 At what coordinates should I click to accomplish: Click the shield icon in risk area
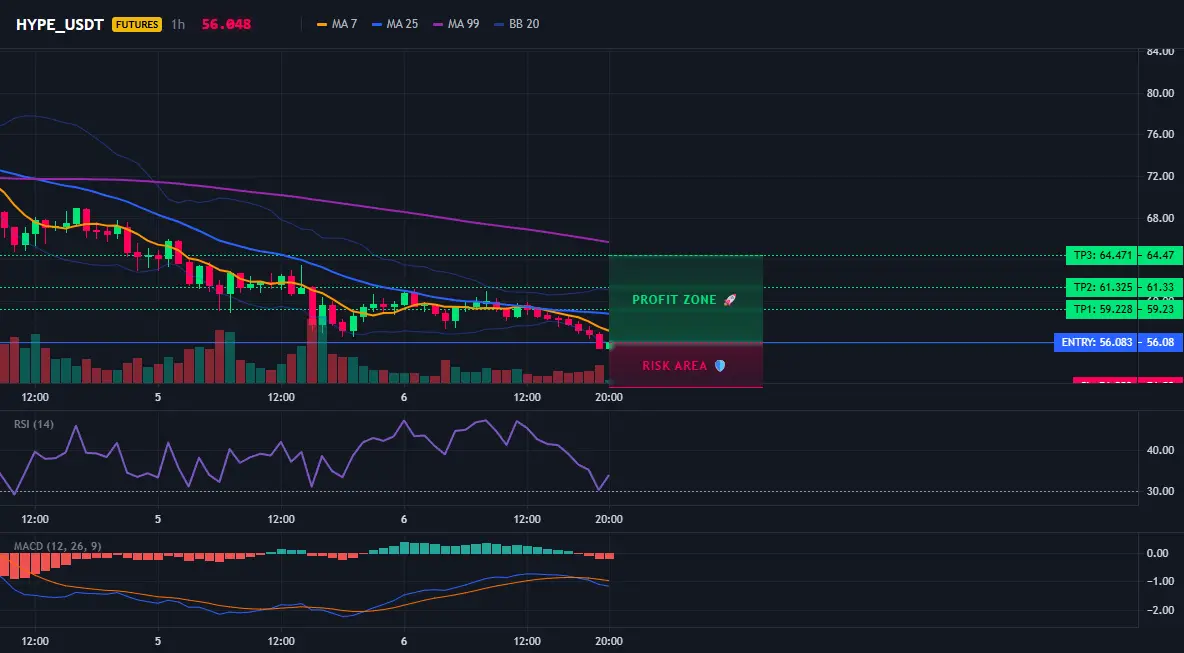[x=720, y=365]
